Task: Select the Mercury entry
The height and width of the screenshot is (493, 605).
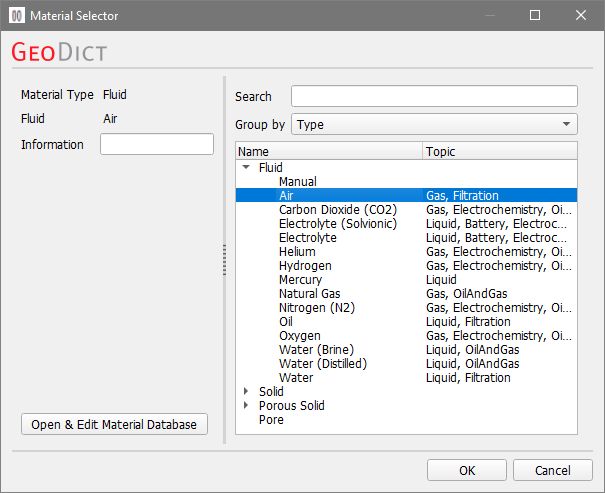Action: click(x=301, y=279)
